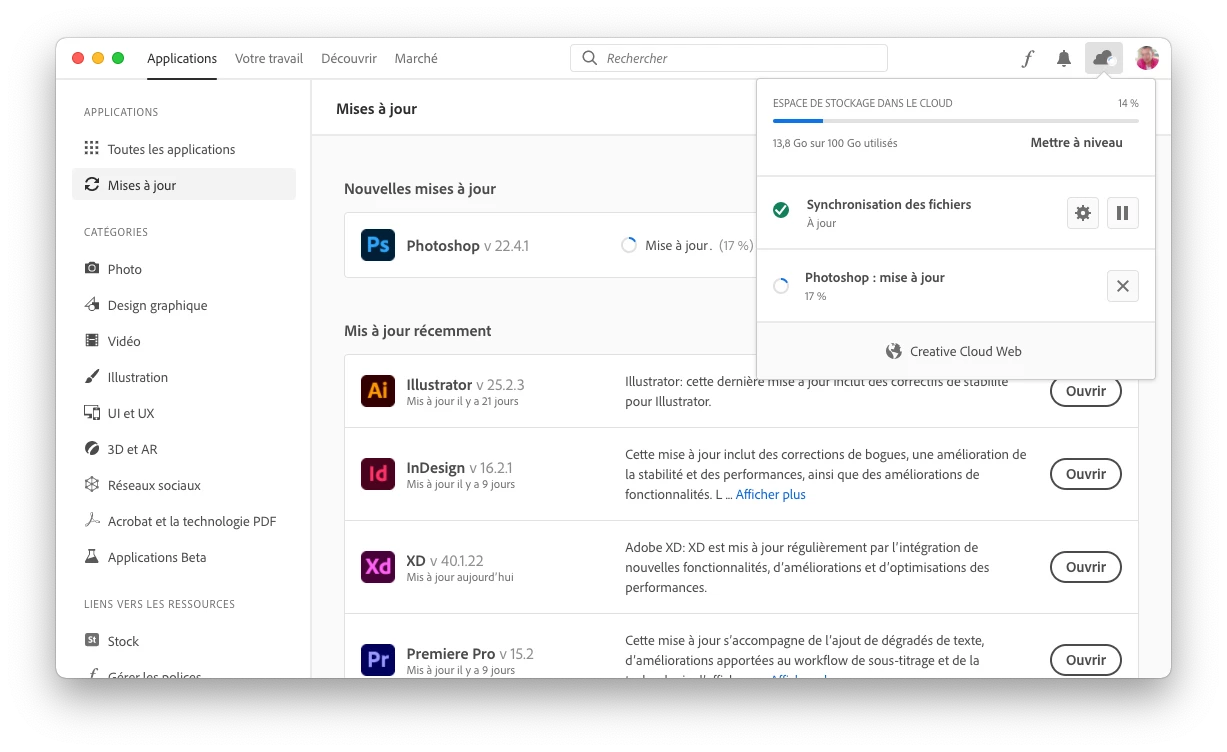Click Ouvrir button for Premiere Pro

(1085, 660)
